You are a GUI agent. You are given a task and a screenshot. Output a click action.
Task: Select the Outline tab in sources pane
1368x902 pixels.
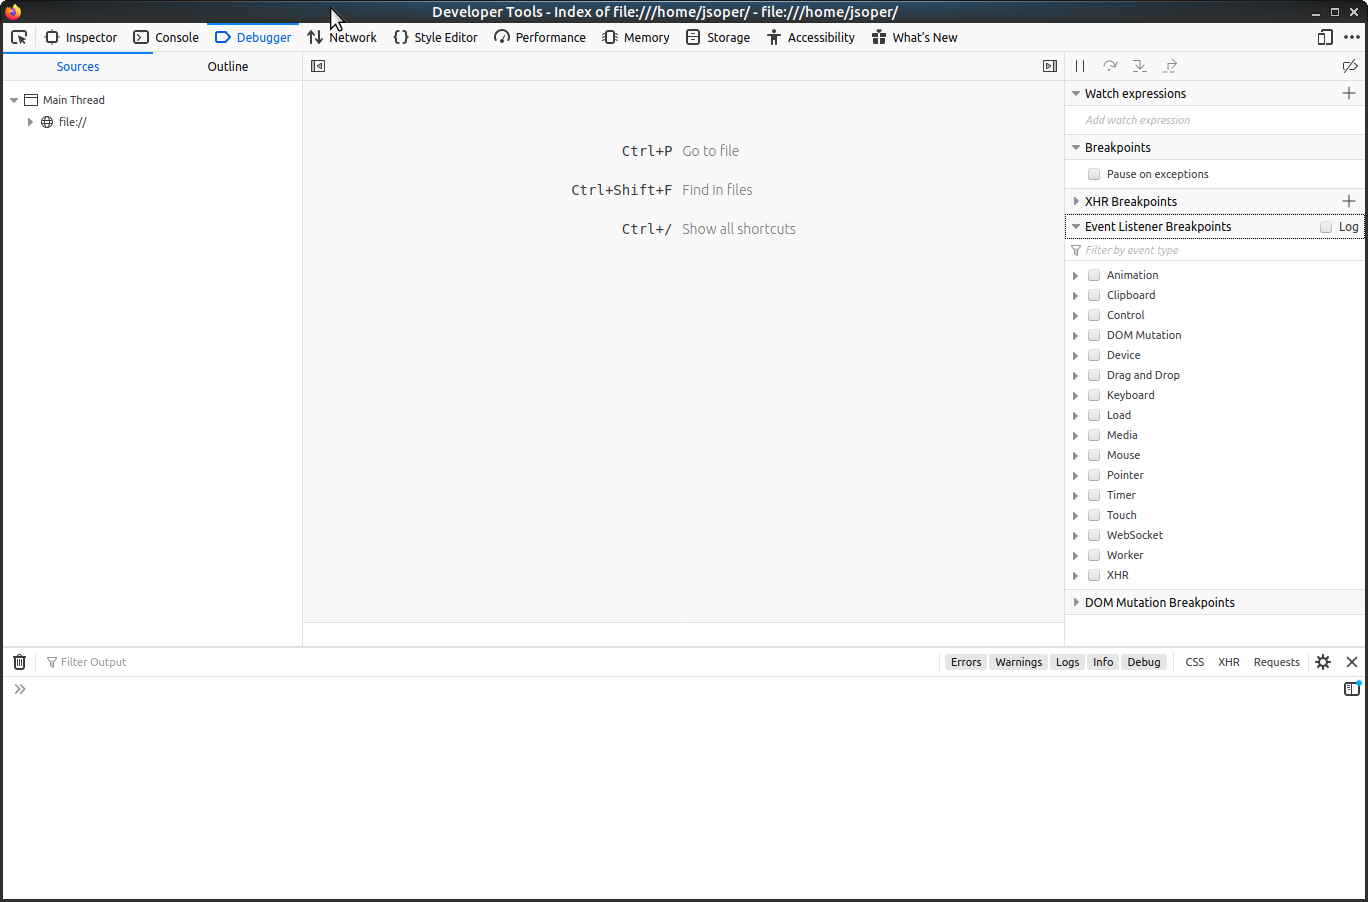pos(228,66)
